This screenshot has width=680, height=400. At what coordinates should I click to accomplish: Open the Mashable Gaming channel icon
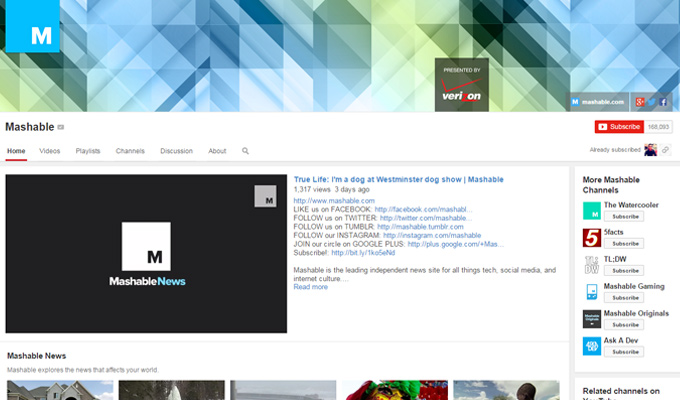tap(592, 292)
